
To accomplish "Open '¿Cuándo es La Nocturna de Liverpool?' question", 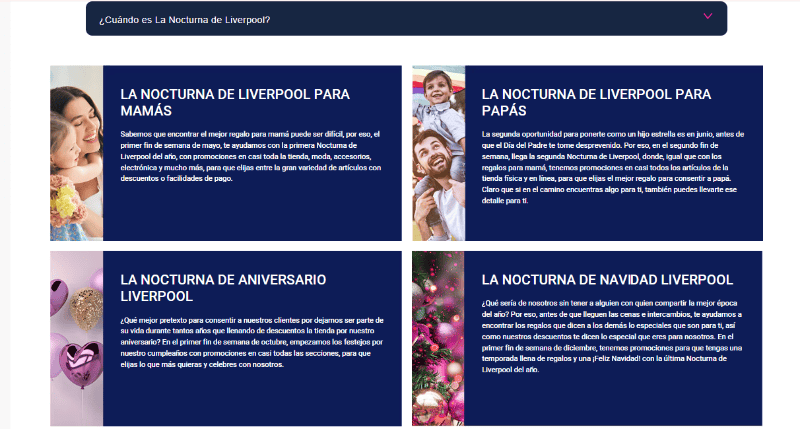I will tap(406, 19).
